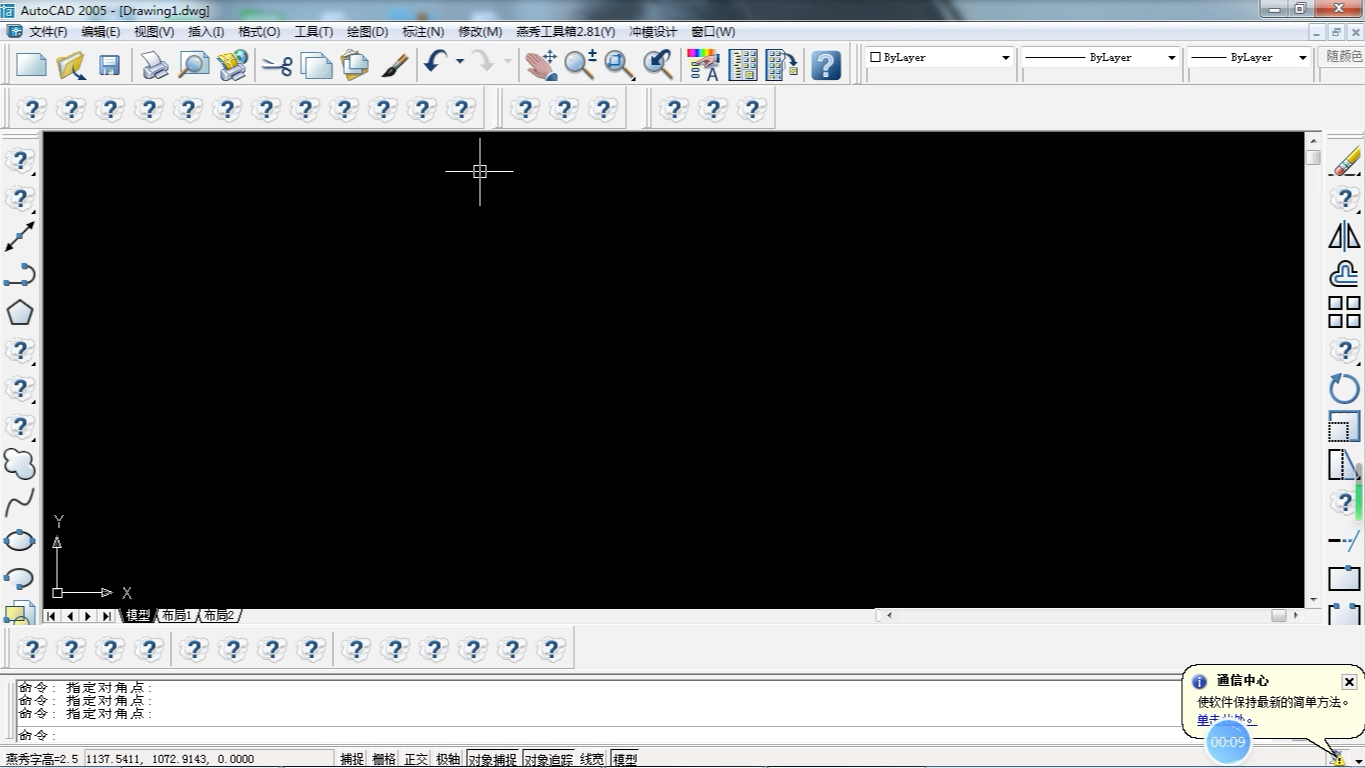Viewport: 1365px width, 768px height.
Task: Open the 冲模设计 menu
Action: tap(653, 32)
